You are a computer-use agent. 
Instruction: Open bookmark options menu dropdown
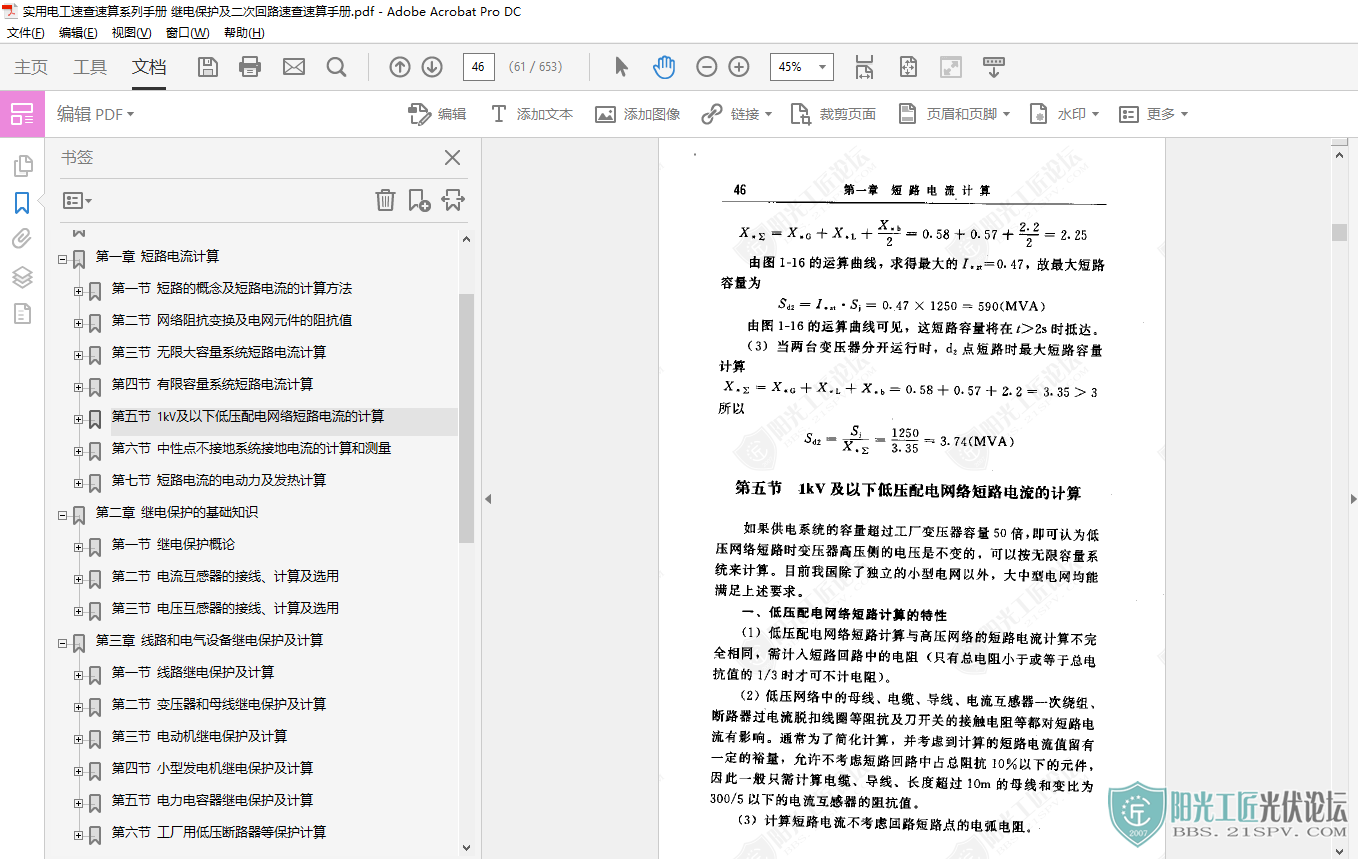click(x=77, y=200)
